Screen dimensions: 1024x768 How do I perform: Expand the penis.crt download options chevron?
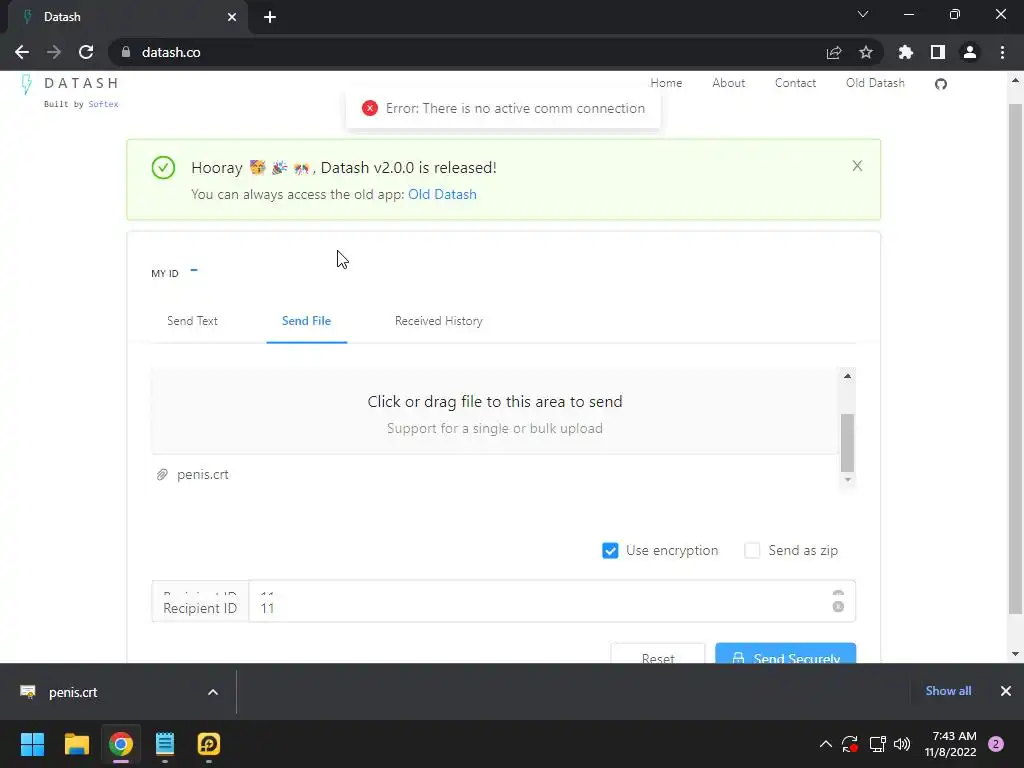point(213,692)
